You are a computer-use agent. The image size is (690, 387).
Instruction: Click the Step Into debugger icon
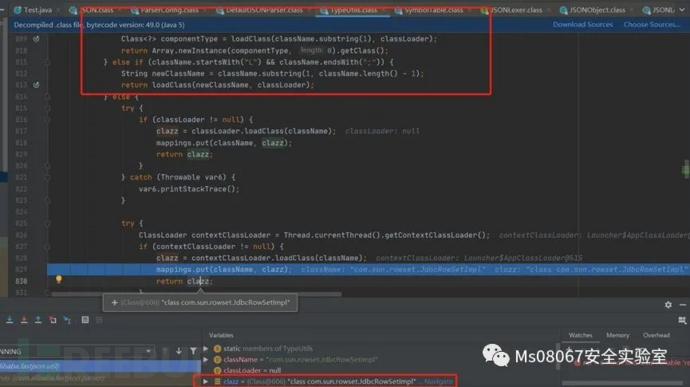pos(9,320)
